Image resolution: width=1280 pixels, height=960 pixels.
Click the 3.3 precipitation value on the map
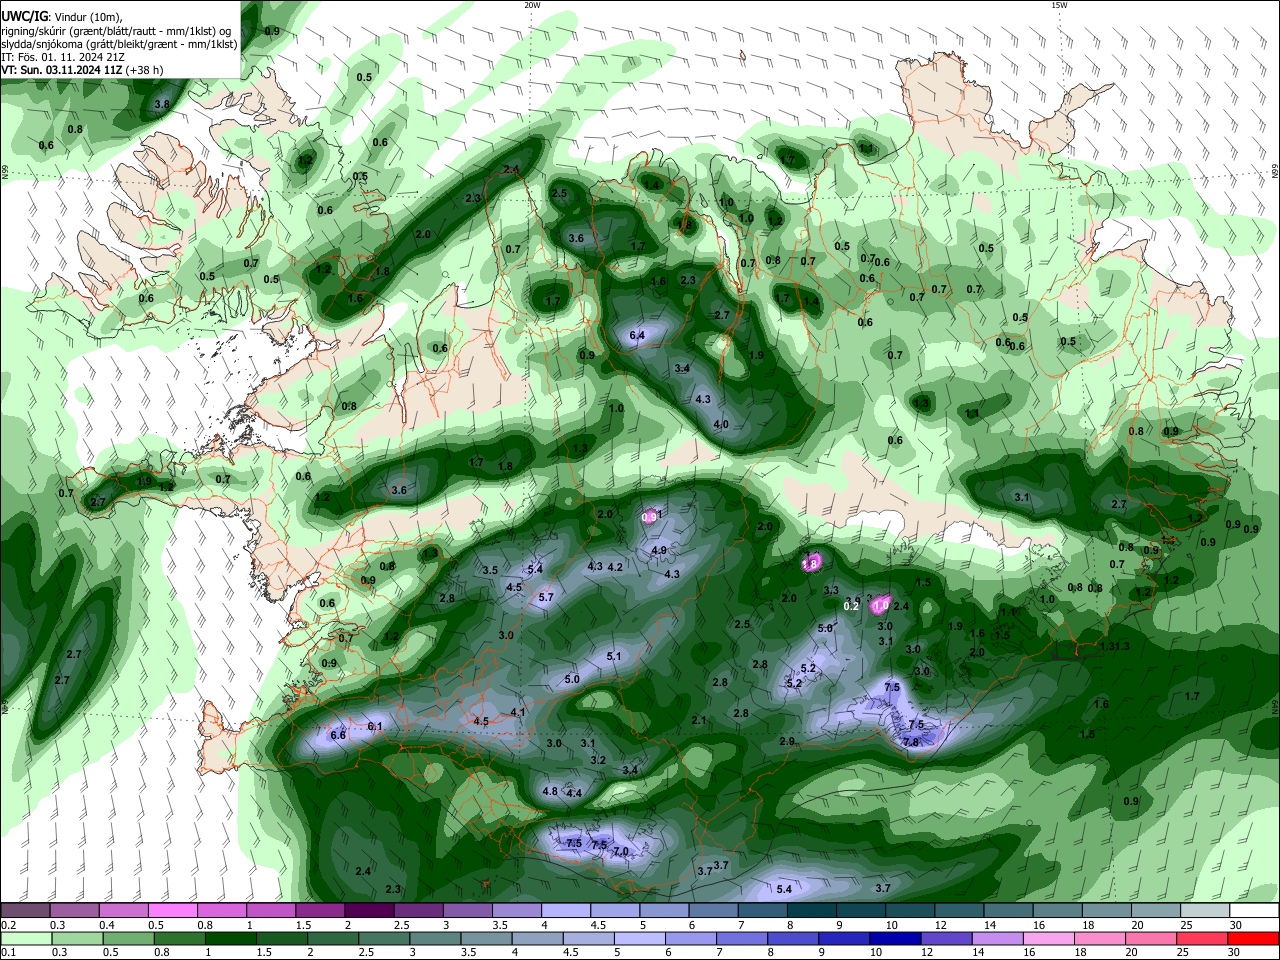[x=831, y=590]
